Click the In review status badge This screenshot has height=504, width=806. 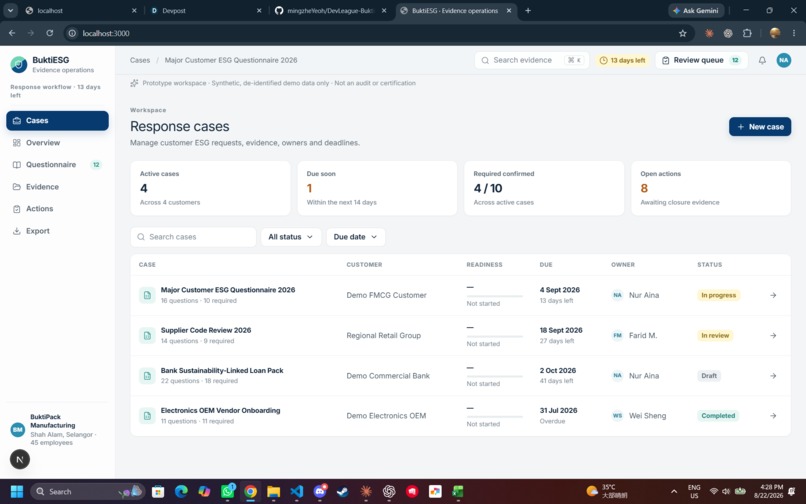click(x=715, y=335)
